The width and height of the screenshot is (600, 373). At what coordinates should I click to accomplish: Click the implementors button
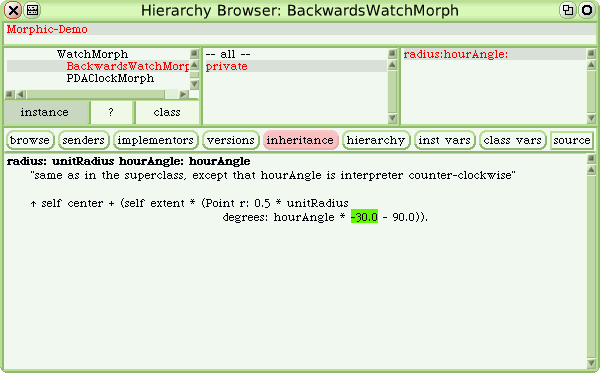pos(155,140)
